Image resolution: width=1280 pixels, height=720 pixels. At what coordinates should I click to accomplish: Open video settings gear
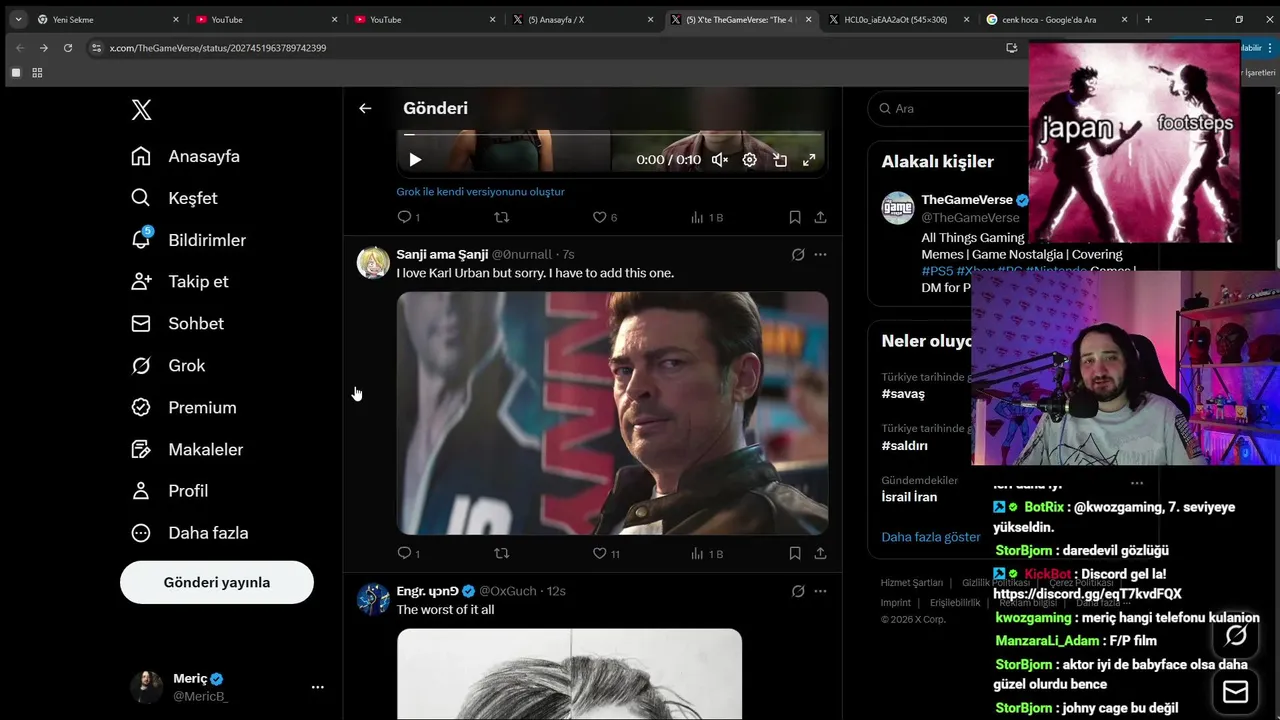tap(749, 160)
